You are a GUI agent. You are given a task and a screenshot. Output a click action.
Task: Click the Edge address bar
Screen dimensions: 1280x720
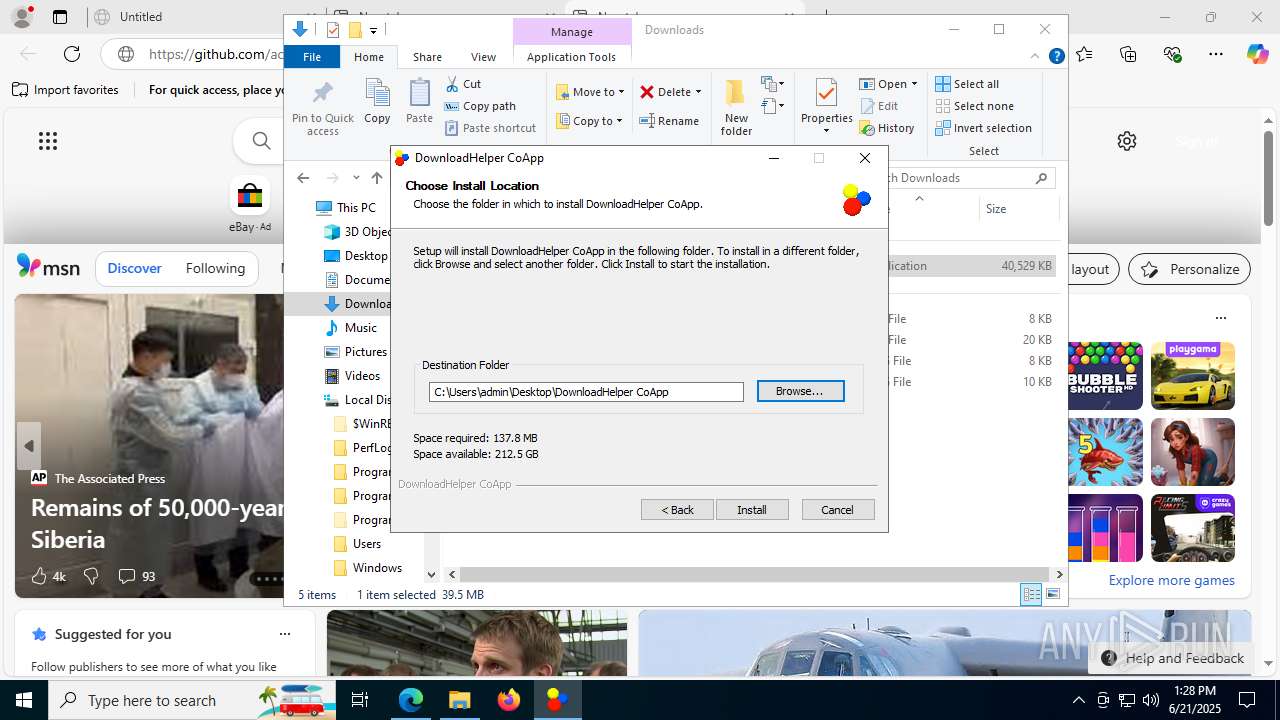tap(215, 54)
